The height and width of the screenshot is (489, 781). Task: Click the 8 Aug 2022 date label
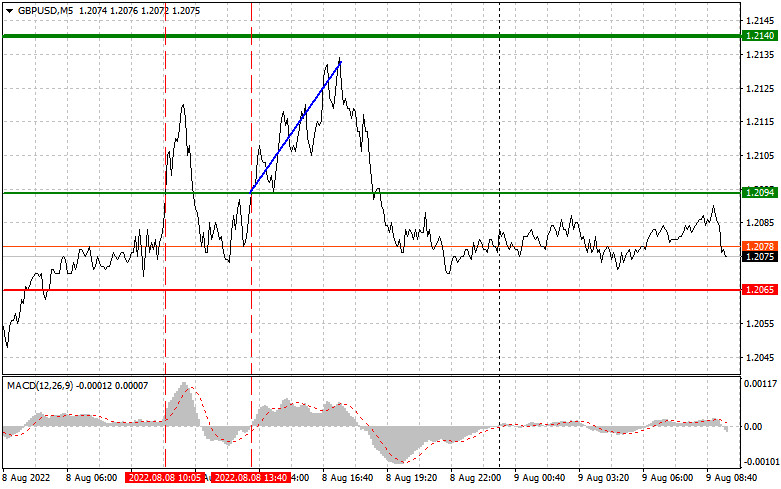[x=27, y=478]
